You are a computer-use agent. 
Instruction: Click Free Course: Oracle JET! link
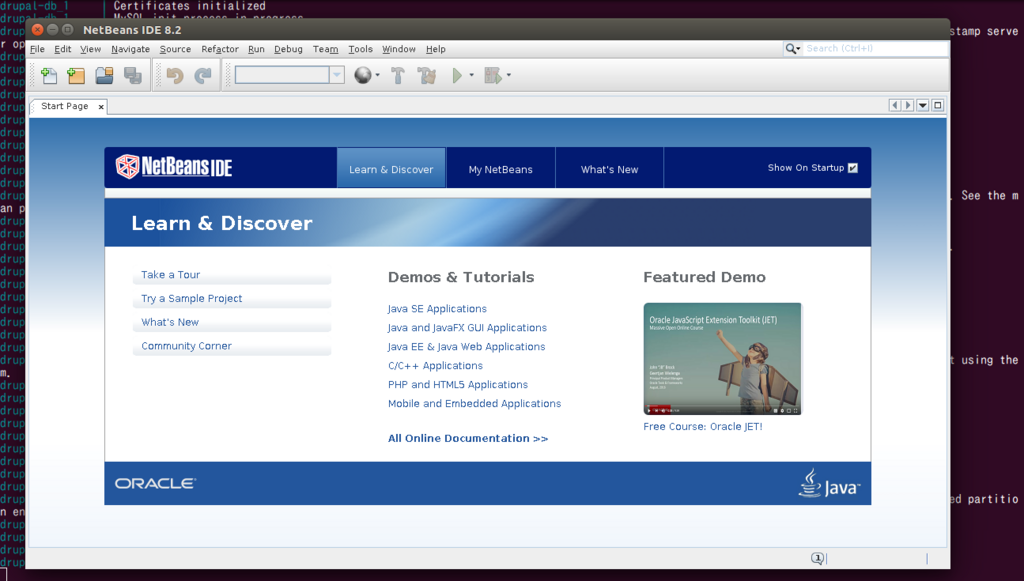click(x=703, y=426)
